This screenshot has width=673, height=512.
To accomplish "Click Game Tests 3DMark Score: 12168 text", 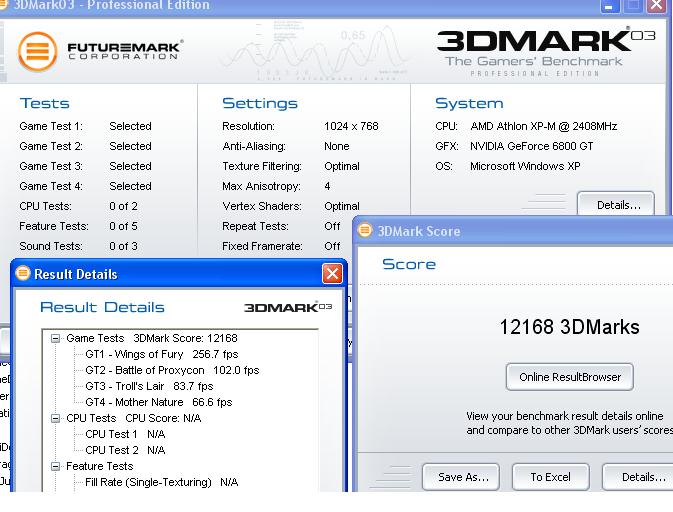I will pos(152,338).
